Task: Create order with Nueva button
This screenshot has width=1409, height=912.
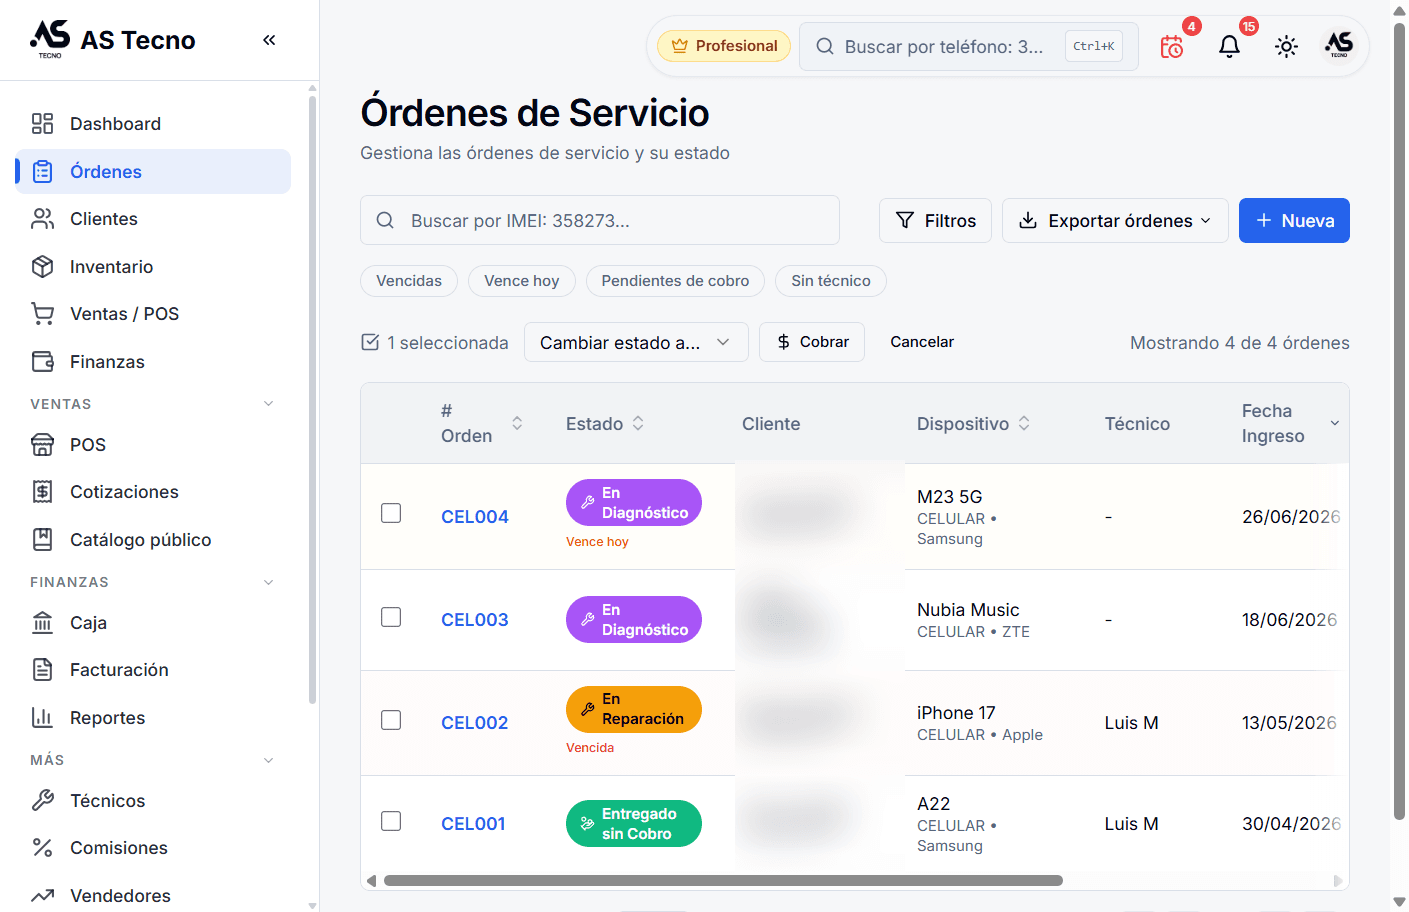Action: 1294,220
